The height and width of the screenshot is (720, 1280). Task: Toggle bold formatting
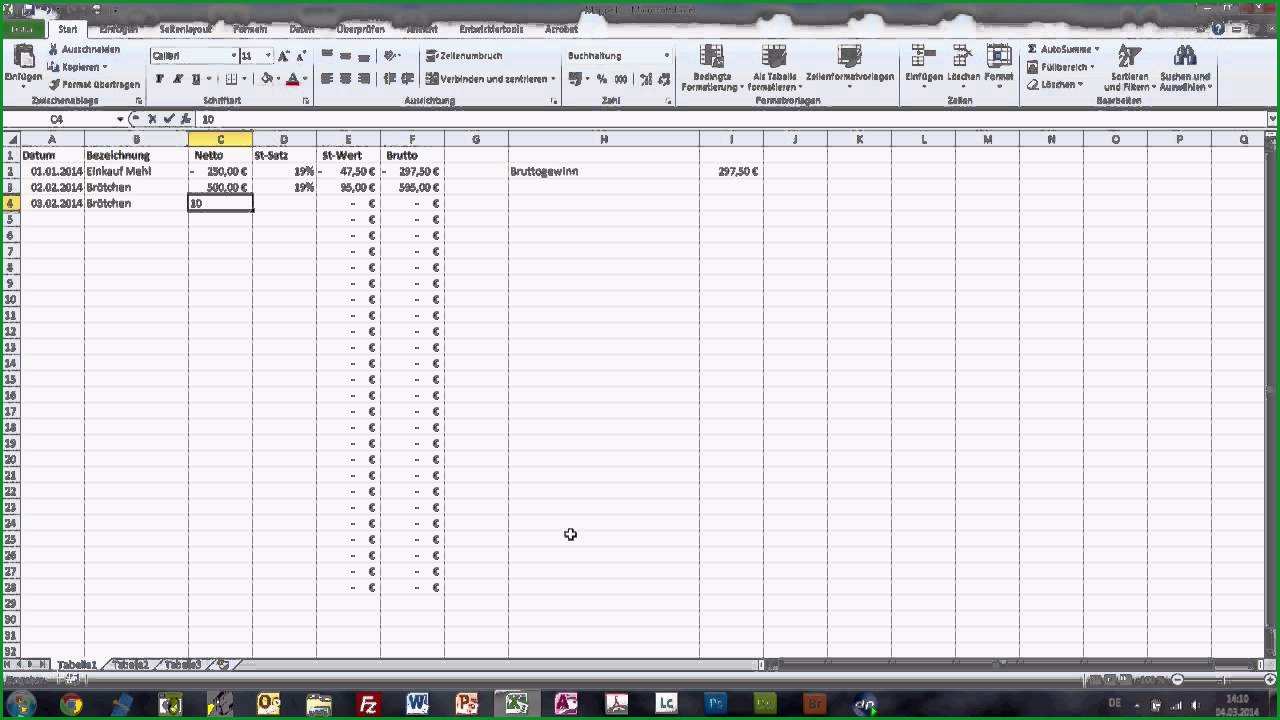point(159,79)
